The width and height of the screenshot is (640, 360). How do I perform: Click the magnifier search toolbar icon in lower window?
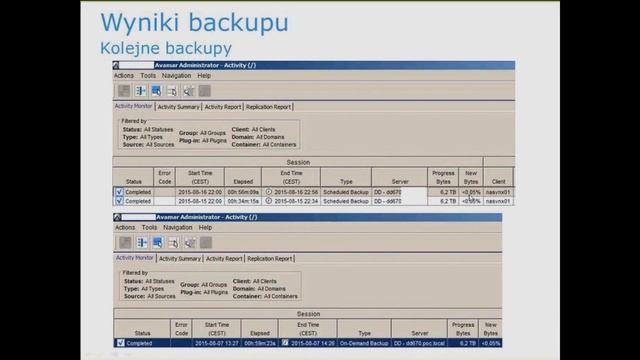point(190,242)
